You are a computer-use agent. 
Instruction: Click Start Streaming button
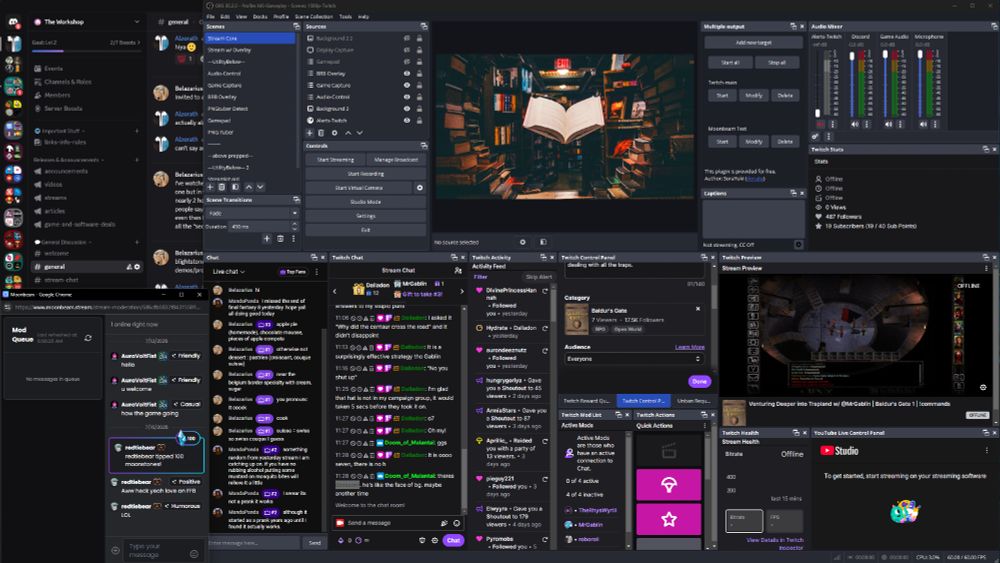coord(335,159)
